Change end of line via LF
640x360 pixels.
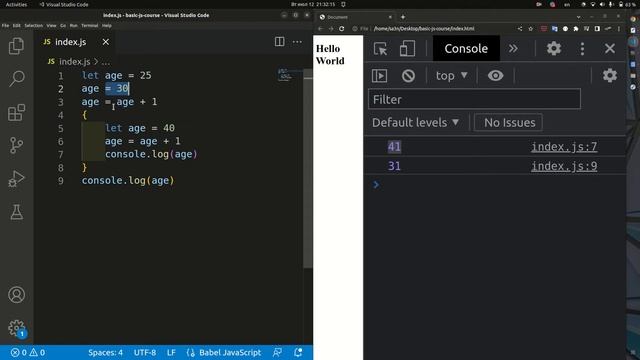171,353
